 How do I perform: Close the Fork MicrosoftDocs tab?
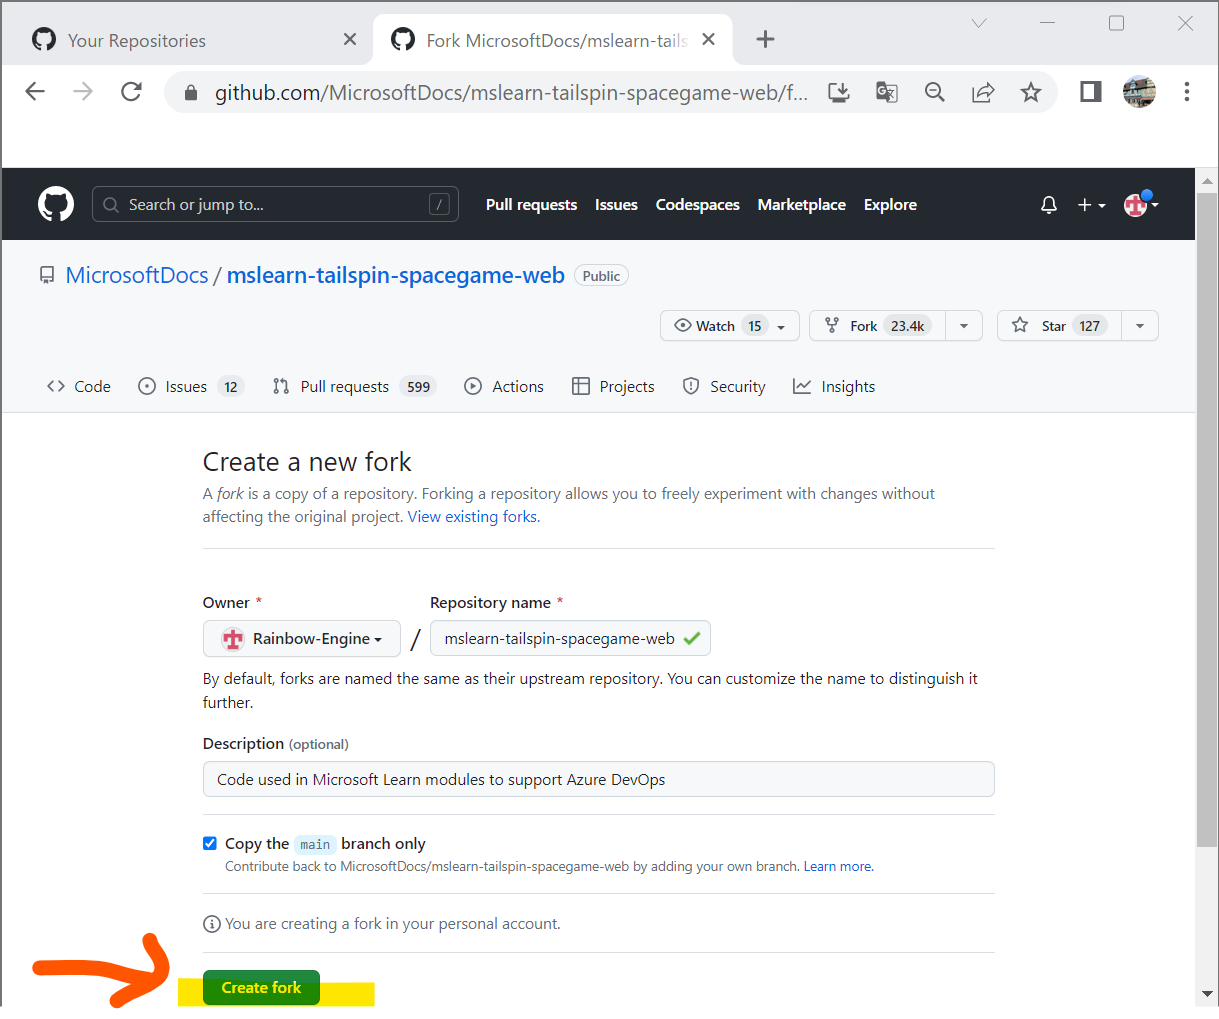coord(709,39)
